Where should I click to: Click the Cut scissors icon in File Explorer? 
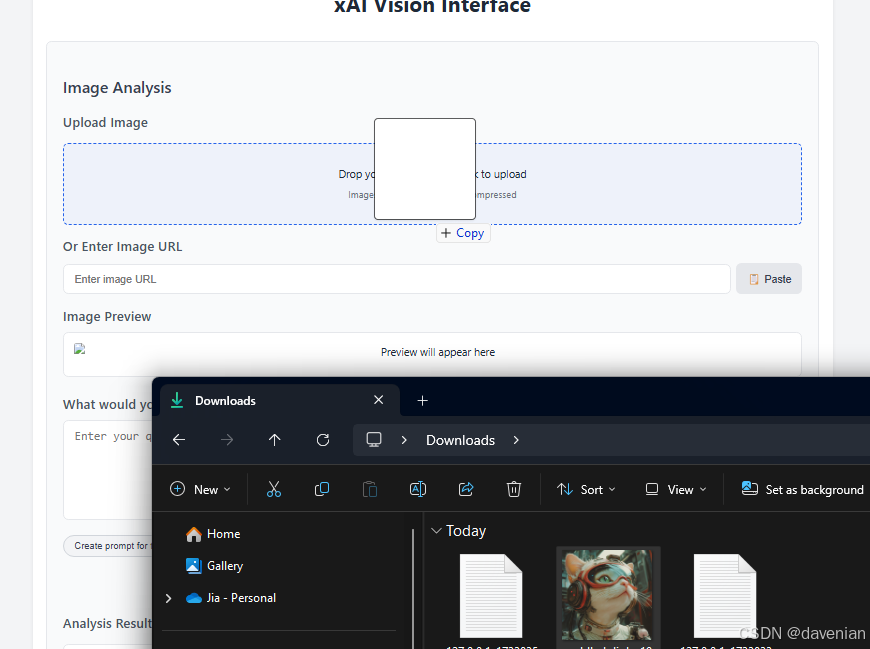[x=274, y=489]
